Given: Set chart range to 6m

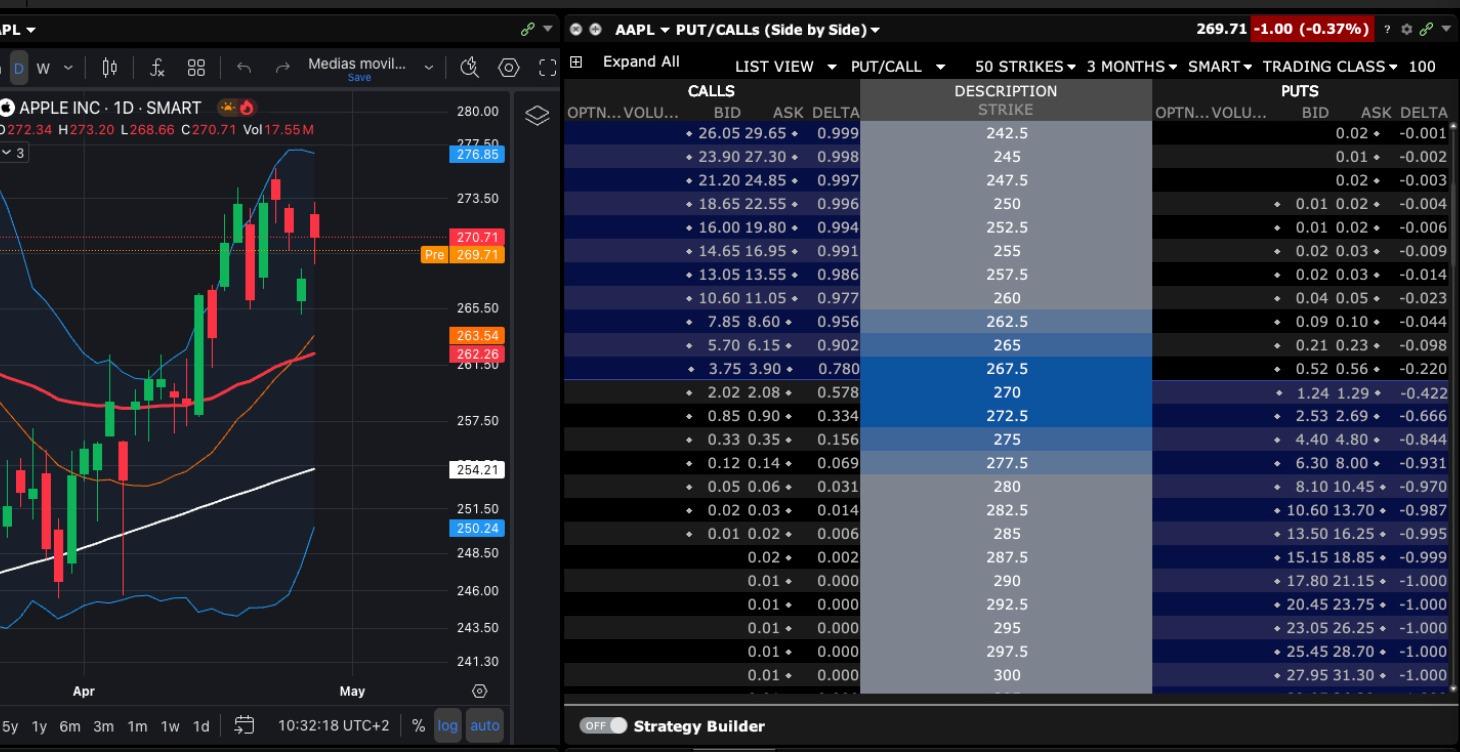Looking at the screenshot, I should point(70,726).
